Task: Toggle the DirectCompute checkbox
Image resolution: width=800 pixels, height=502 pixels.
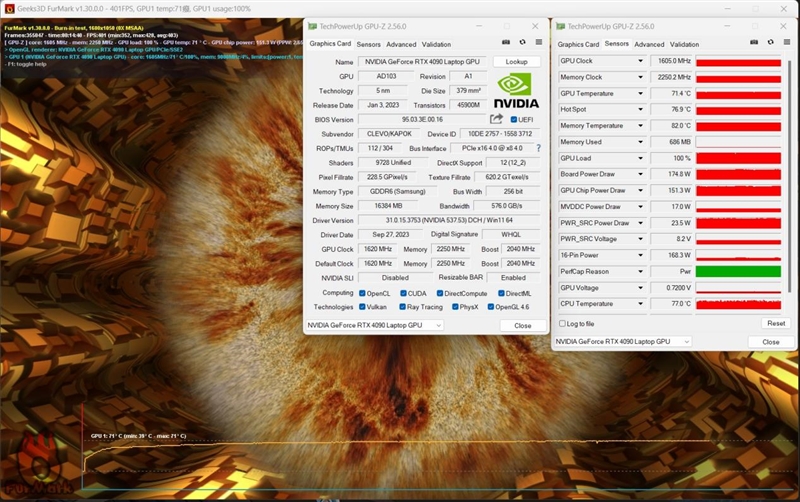Action: click(x=440, y=293)
